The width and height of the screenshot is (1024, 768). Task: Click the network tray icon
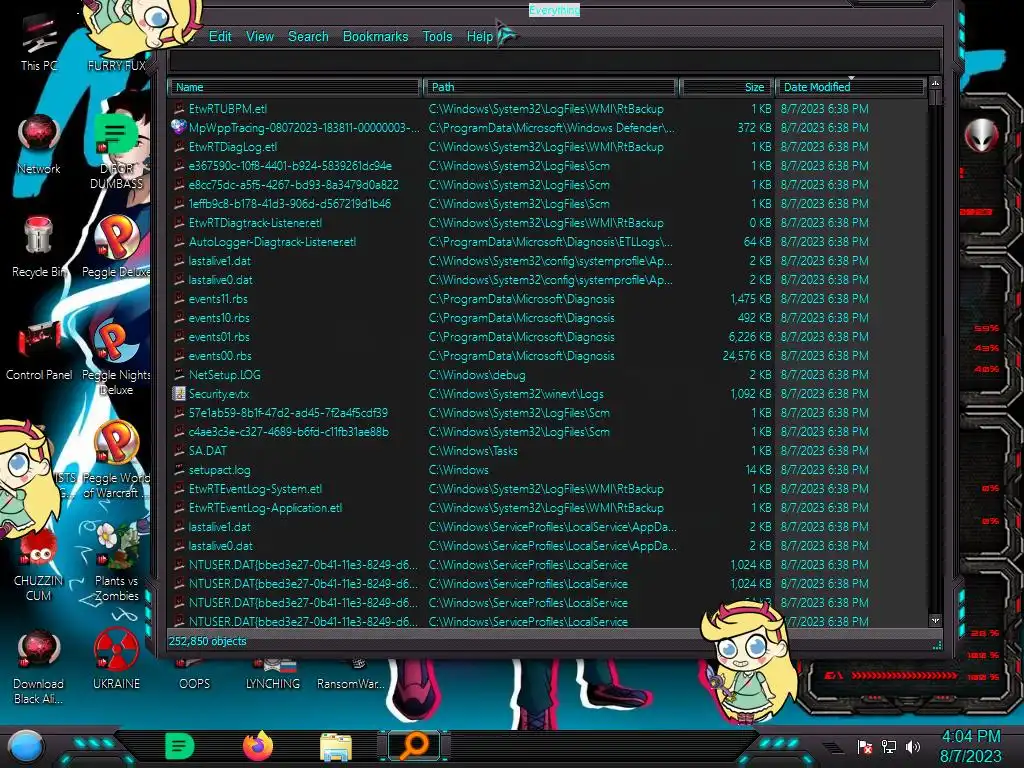click(889, 746)
